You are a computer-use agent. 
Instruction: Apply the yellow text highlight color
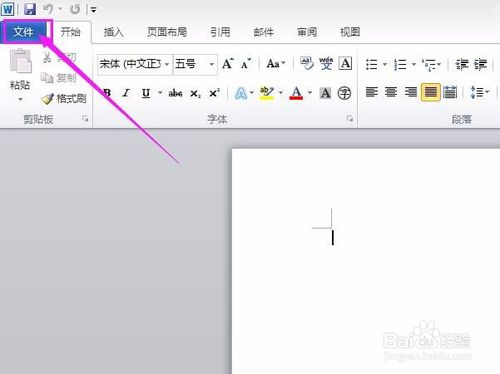(267, 93)
